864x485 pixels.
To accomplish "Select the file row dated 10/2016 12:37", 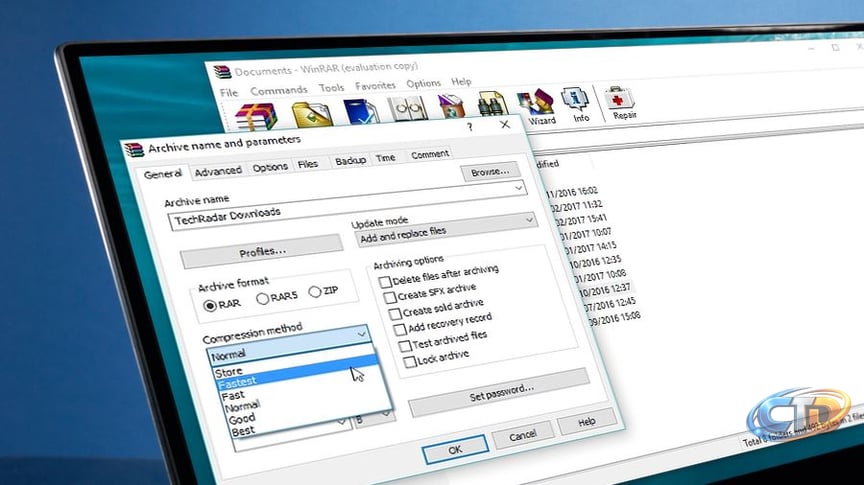I will [x=603, y=289].
